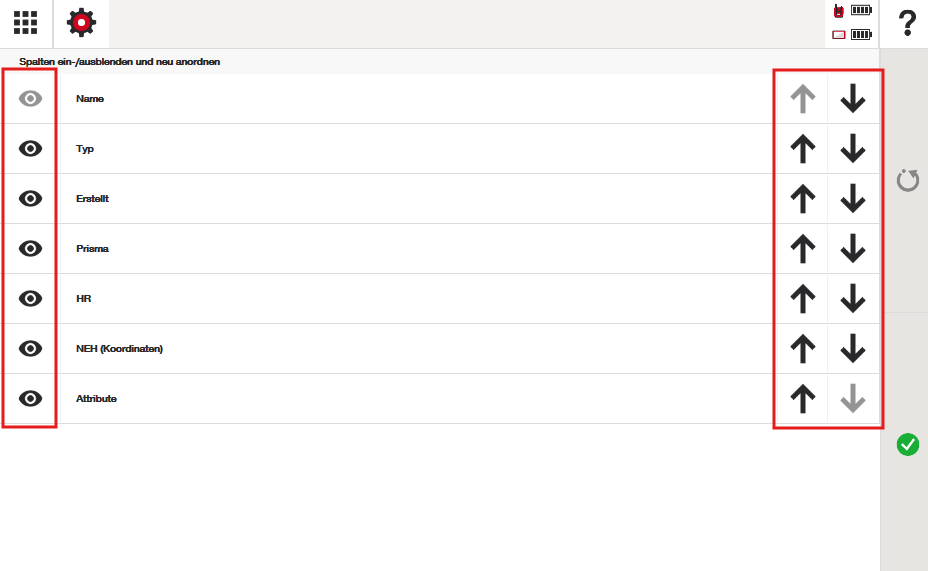The width and height of the screenshot is (928, 571).
Task: Toggle visibility of the Erstellt column
Action: (31, 199)
